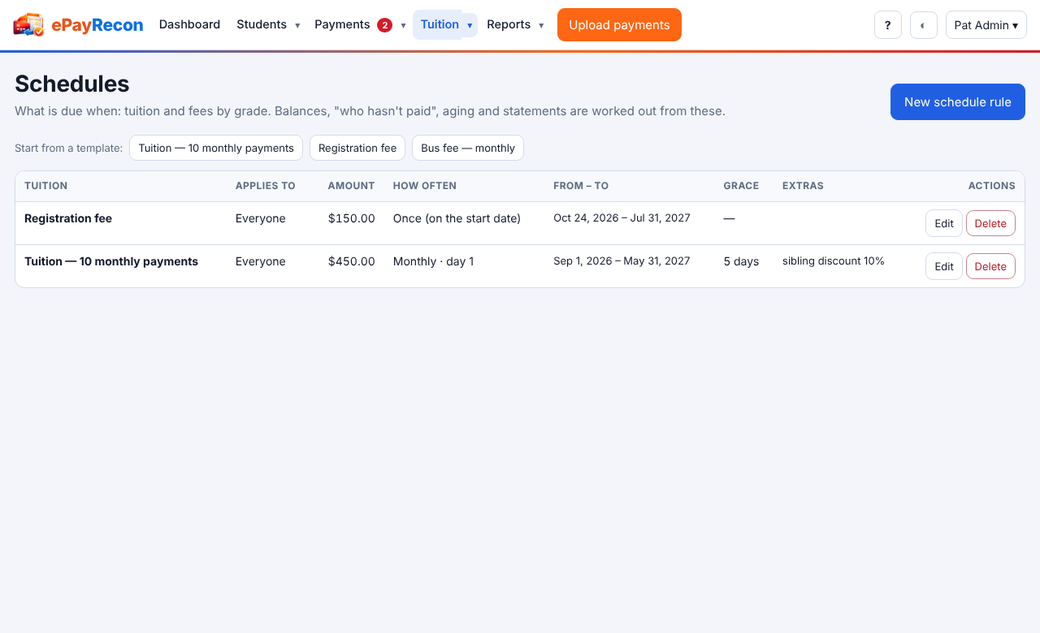1040x633 pixels.
Task: Click the Schedules page heading
Action: point(72,84)
